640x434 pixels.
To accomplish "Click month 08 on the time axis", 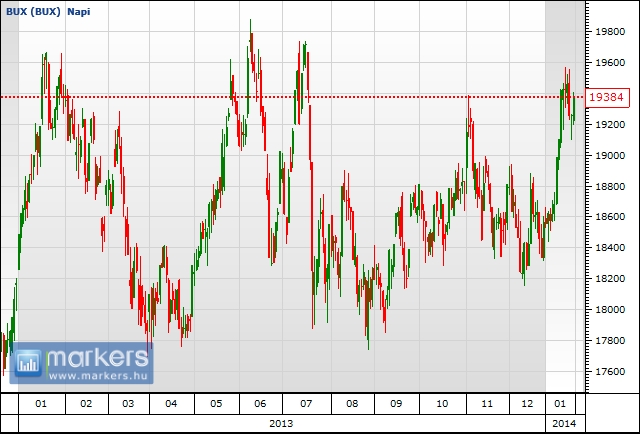I will coord(352,404).
